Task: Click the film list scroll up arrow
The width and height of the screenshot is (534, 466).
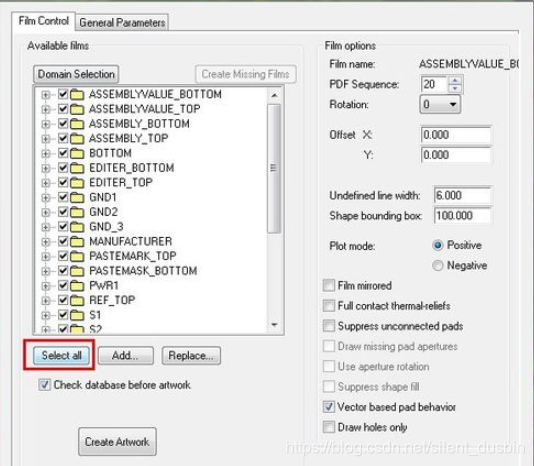Action: click(274, 96)
